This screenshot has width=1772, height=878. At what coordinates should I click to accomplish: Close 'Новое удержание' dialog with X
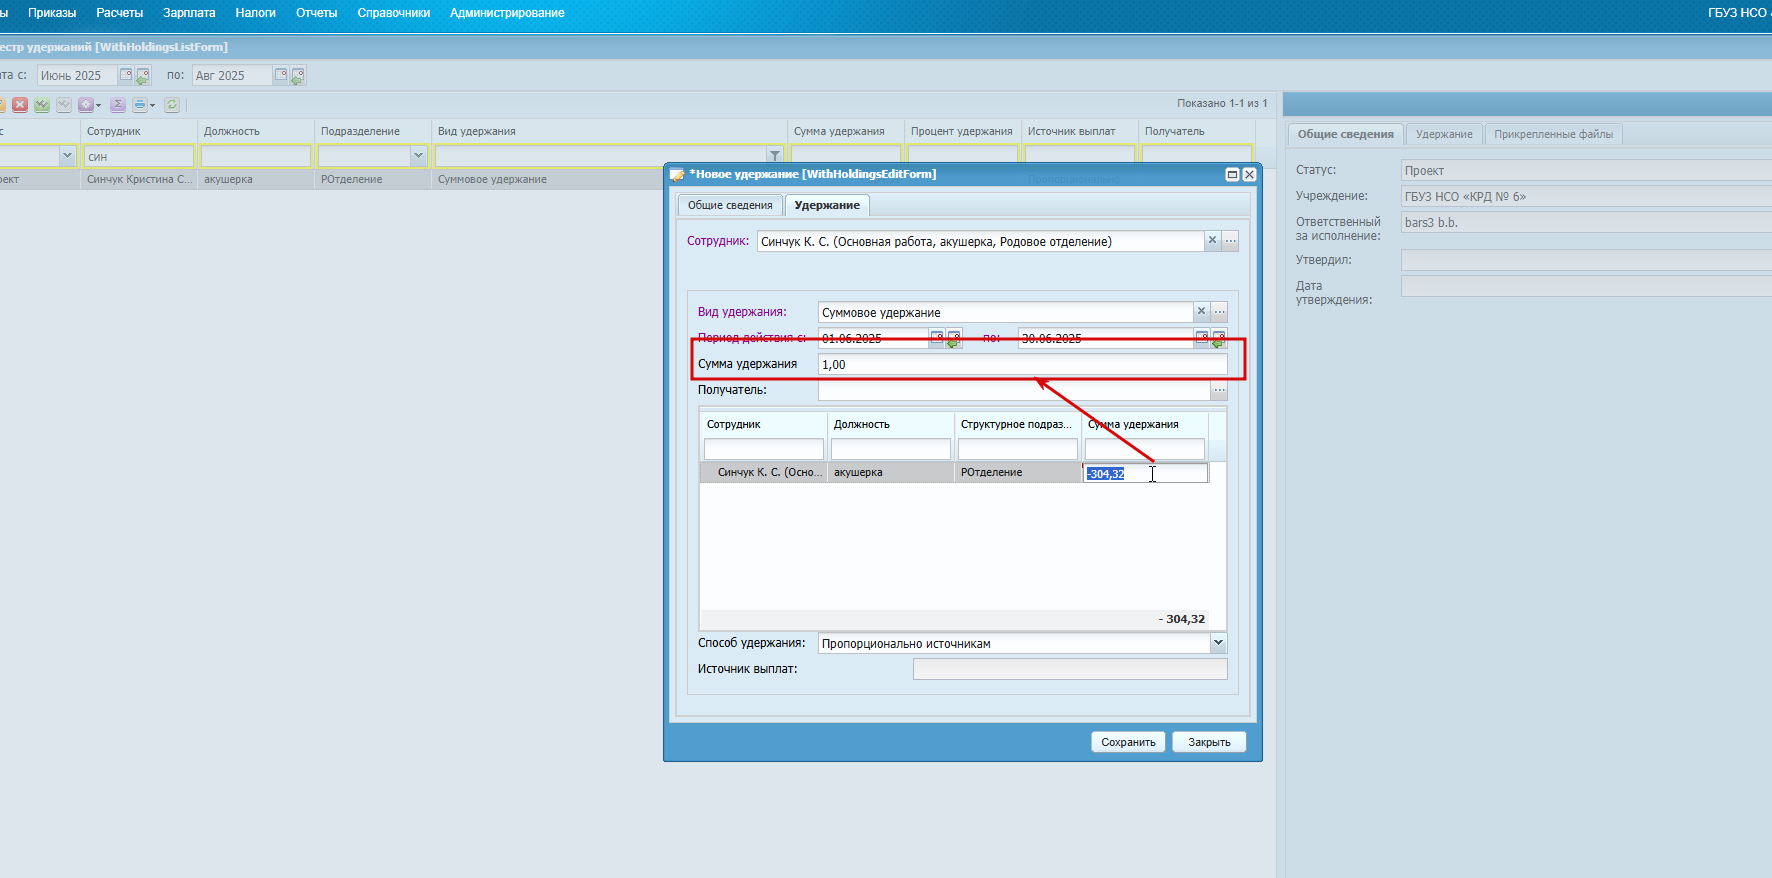pos(1249,174)
